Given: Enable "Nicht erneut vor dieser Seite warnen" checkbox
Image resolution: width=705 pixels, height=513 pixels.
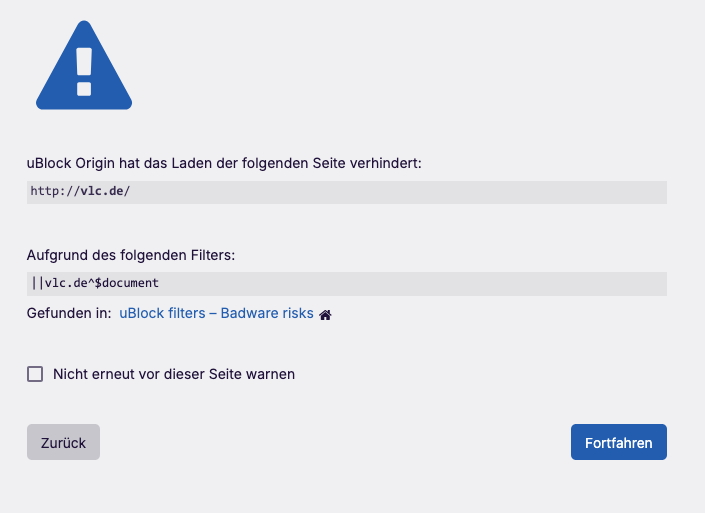Looking at the screenshot, I should click(x=35, y=374).
